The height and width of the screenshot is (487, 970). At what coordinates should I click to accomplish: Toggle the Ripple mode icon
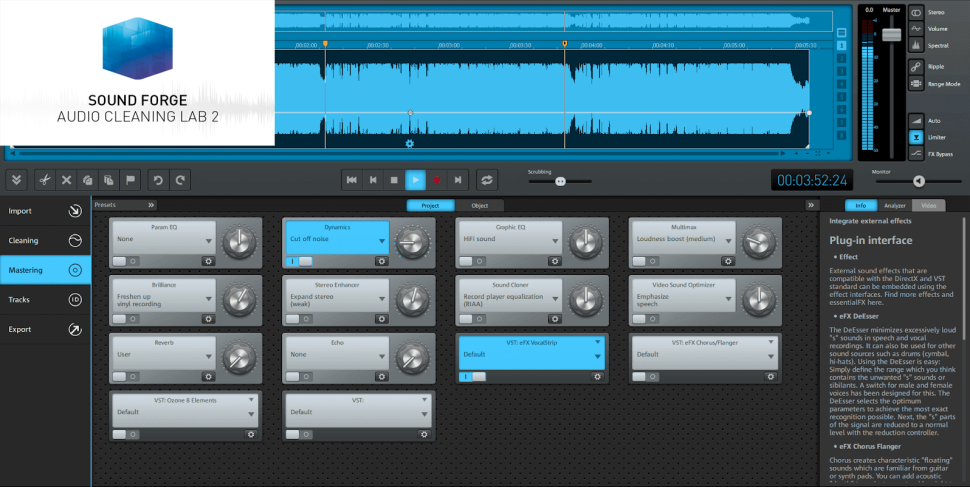click(916, 67)
